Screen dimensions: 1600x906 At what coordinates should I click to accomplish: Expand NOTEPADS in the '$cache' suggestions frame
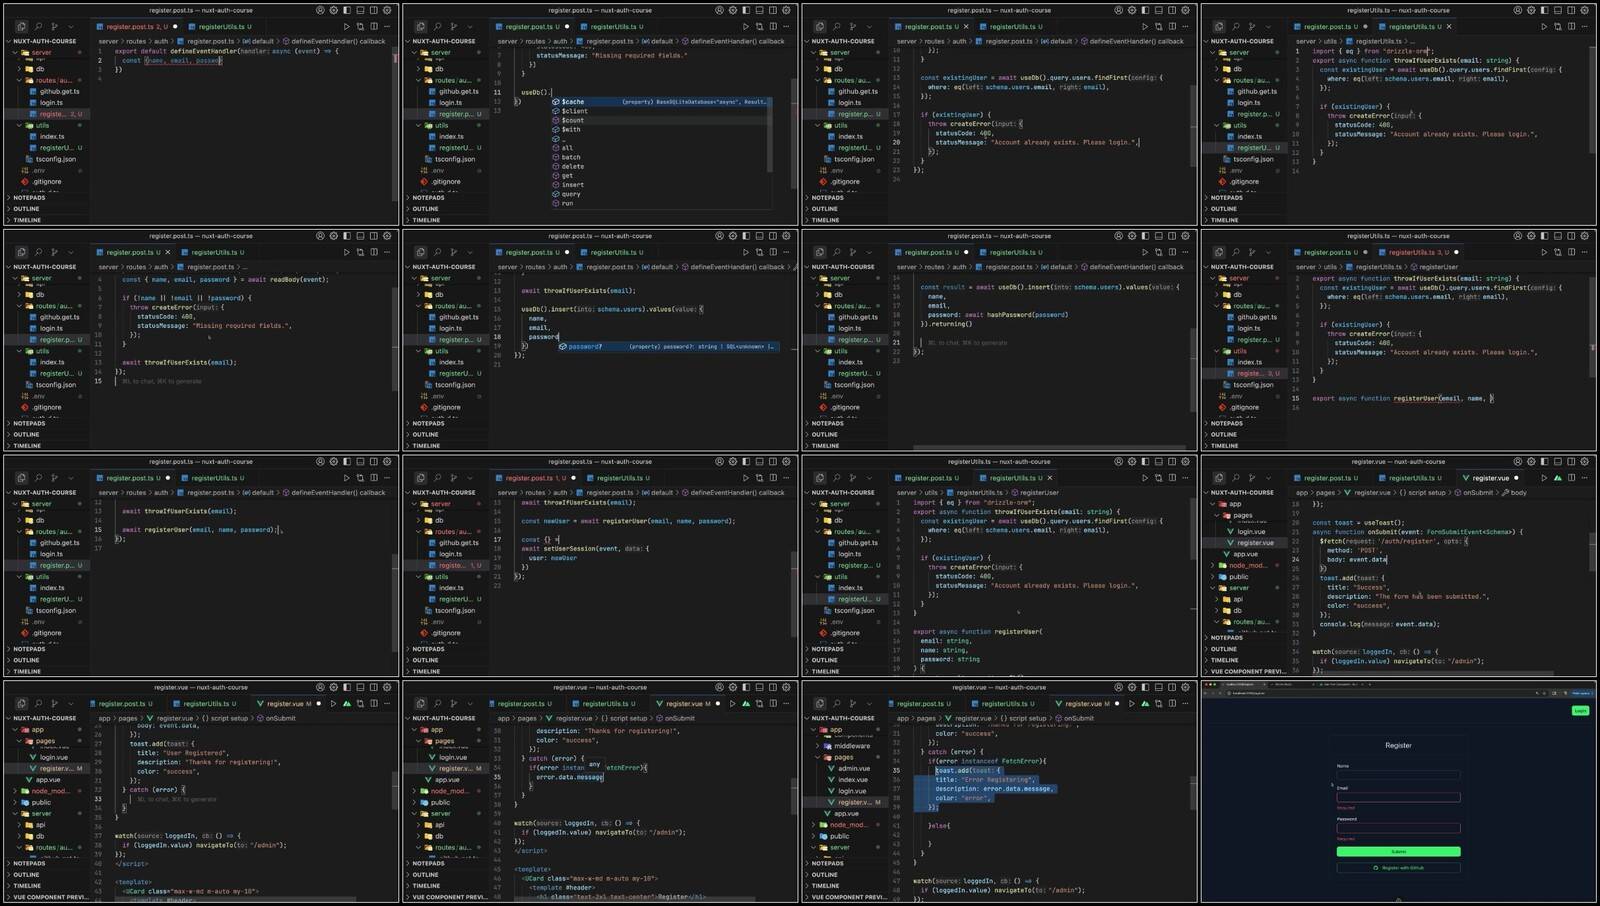(x=446, y=198)
